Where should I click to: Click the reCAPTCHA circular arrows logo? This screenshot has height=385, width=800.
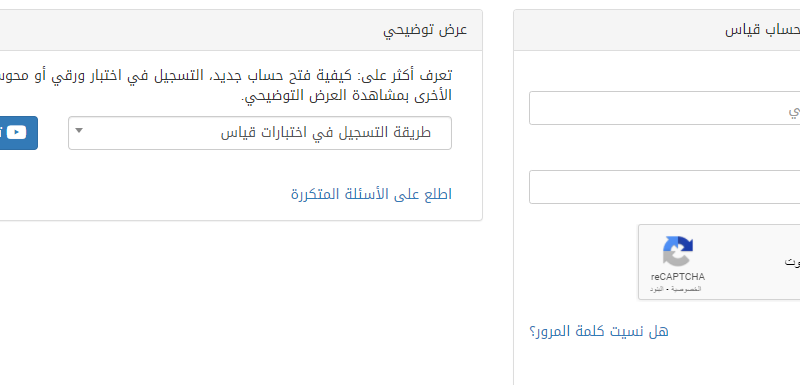678,251
